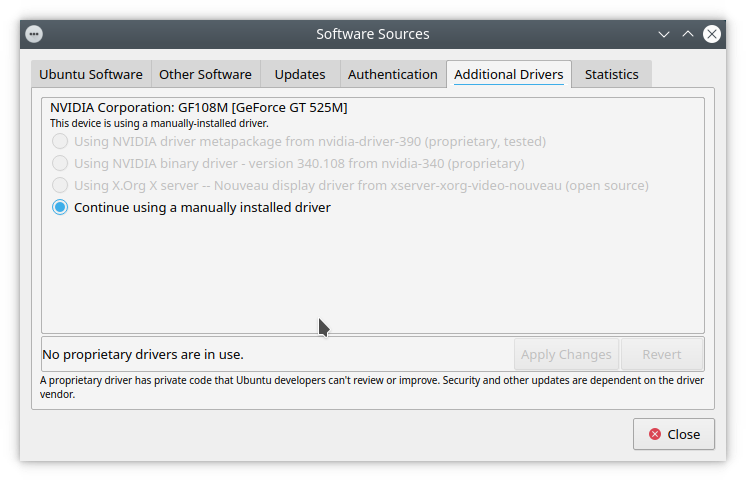746x481 pixels.
Task: Select the Nouveau open source driver option
Action: pyautogui.click(x=61, y=185)
